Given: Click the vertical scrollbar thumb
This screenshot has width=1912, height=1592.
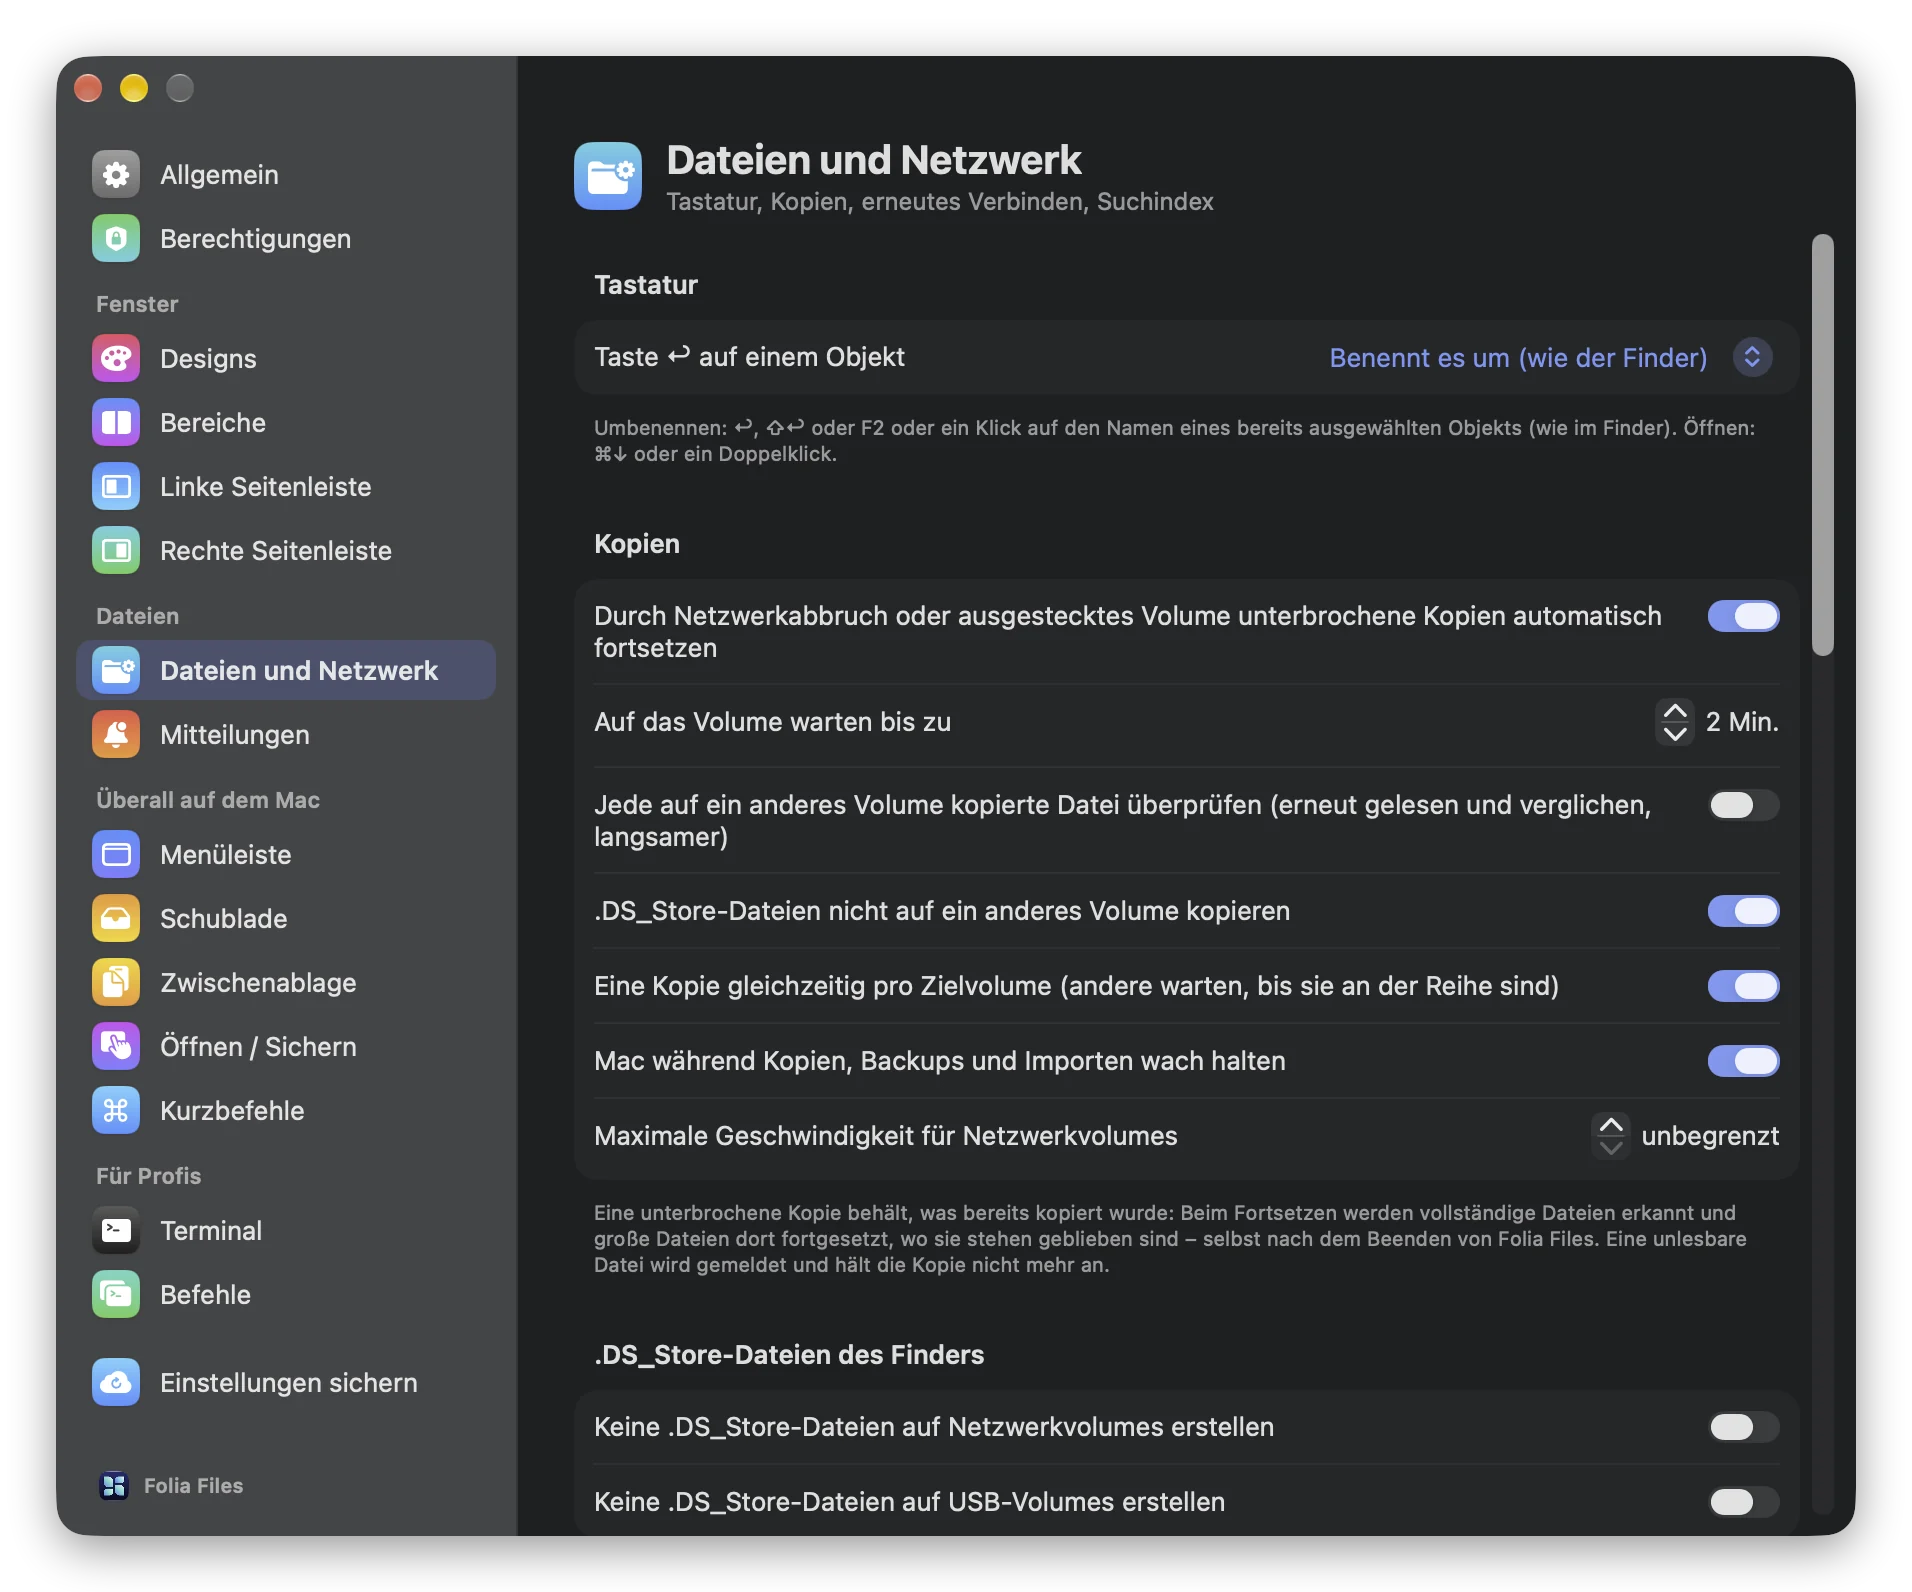Looking at the screenshot, I should tap(1823, 445).
